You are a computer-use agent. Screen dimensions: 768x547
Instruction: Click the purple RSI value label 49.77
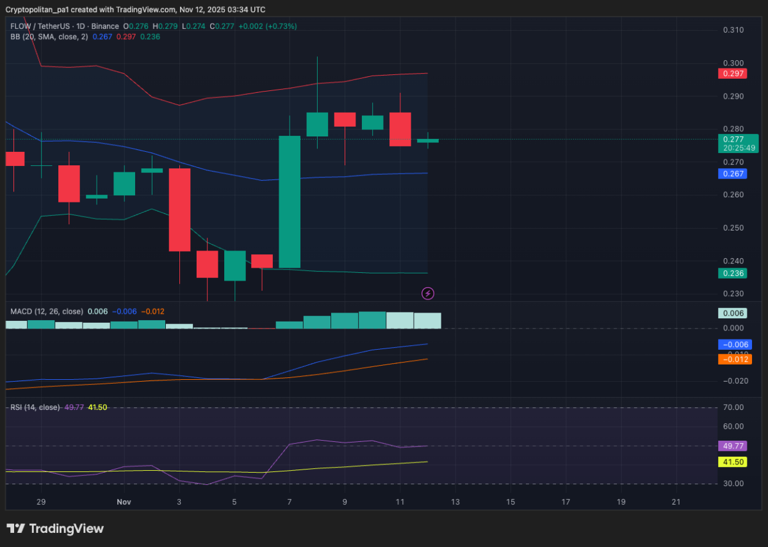pyautogui.click(x=734, y=445)
